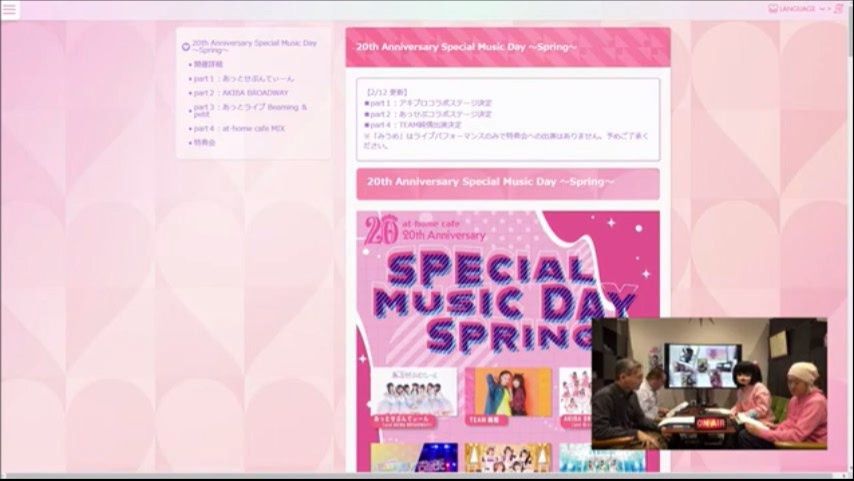854x481 pixels.
Task: Click the light-blue group photo in bottom row
Action: pos(602,460)
